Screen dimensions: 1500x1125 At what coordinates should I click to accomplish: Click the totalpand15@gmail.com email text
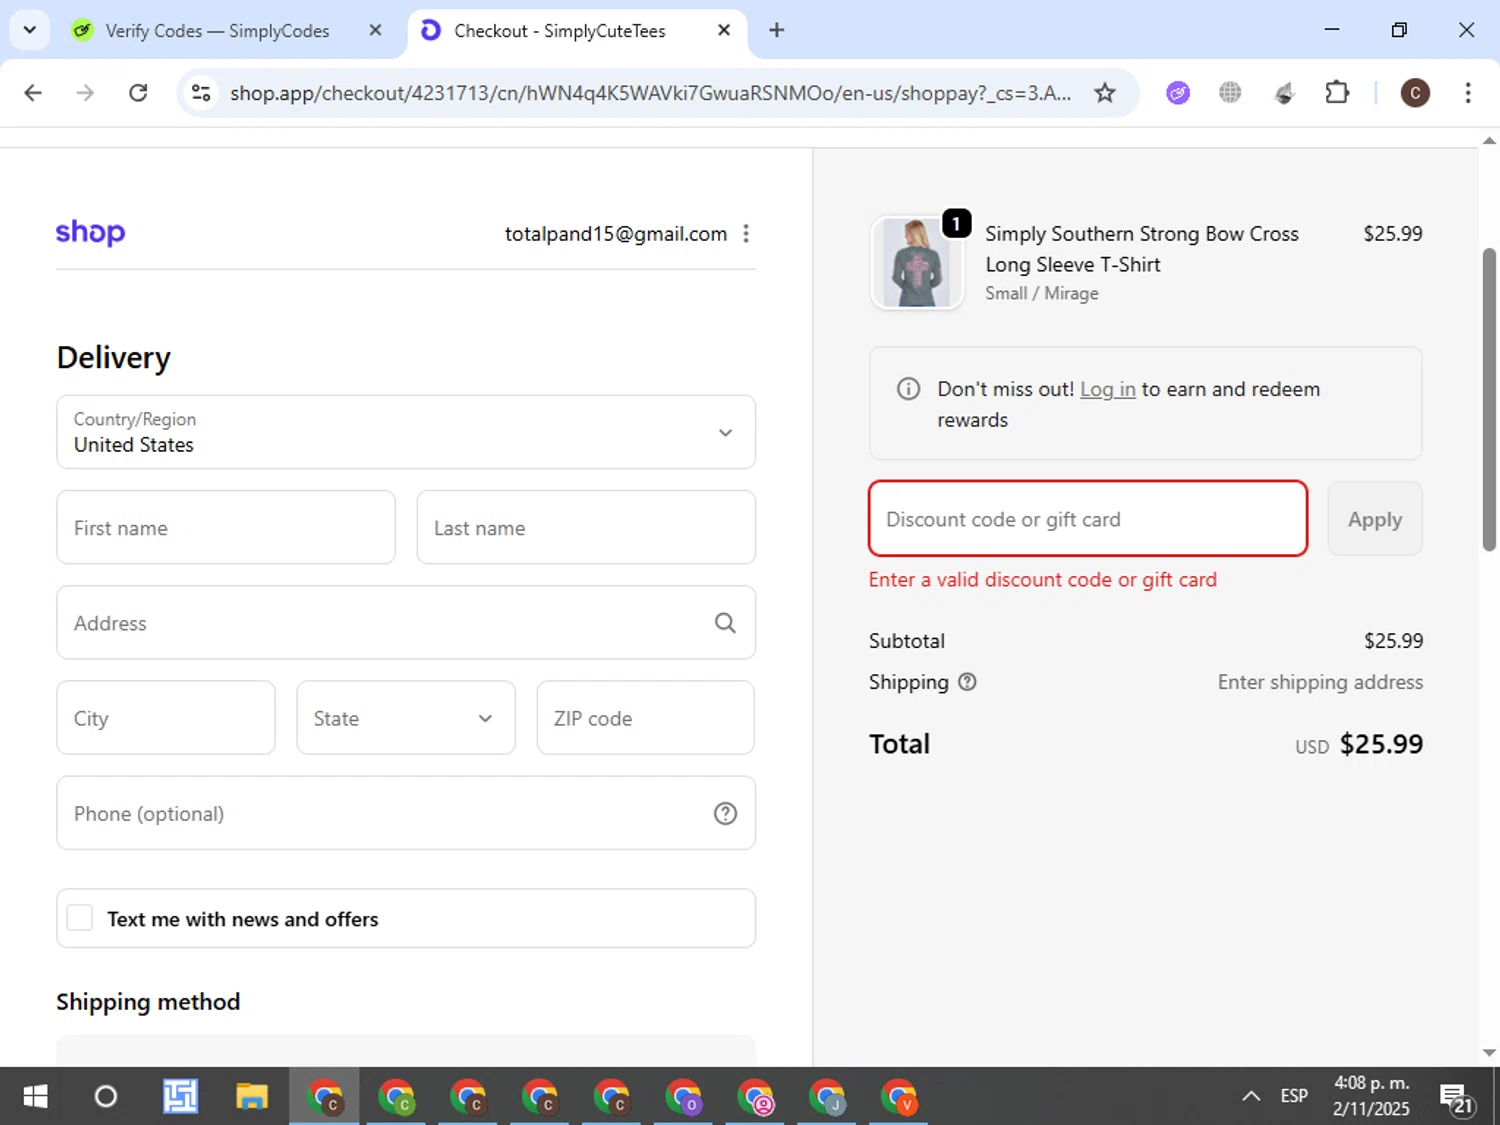(616, 234)
